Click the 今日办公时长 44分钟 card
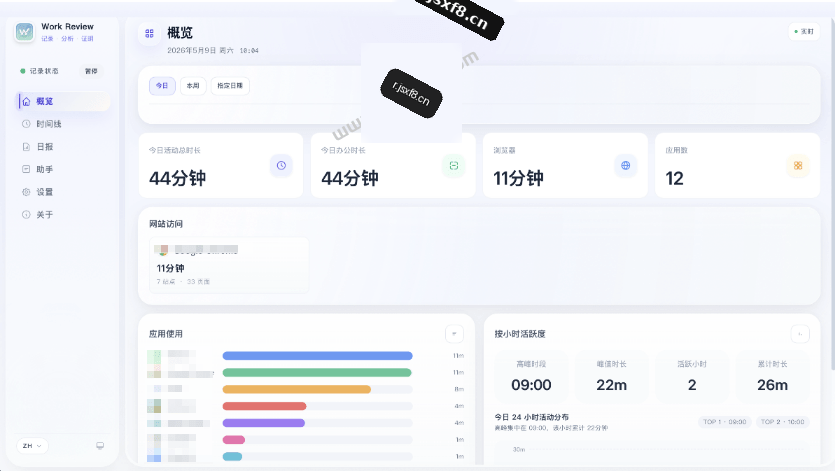Image resolution: width=835 pixels, height=471 pixels. pos(393,166)
